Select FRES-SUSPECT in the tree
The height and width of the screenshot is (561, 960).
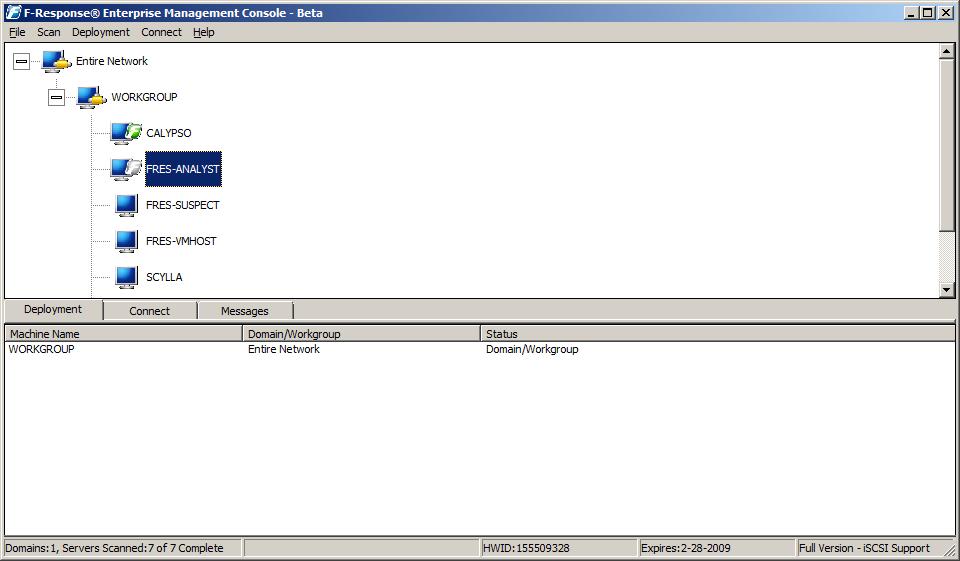click(x=182, y=205)
